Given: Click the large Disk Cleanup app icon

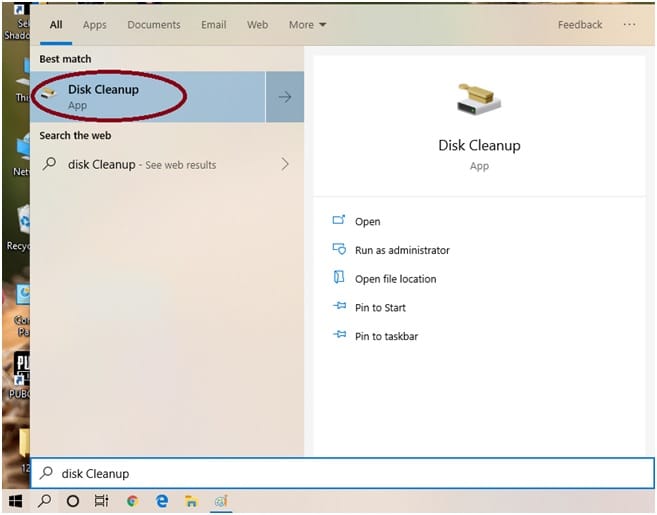Looking at the screenshot, I should click(x=479, y=99).
